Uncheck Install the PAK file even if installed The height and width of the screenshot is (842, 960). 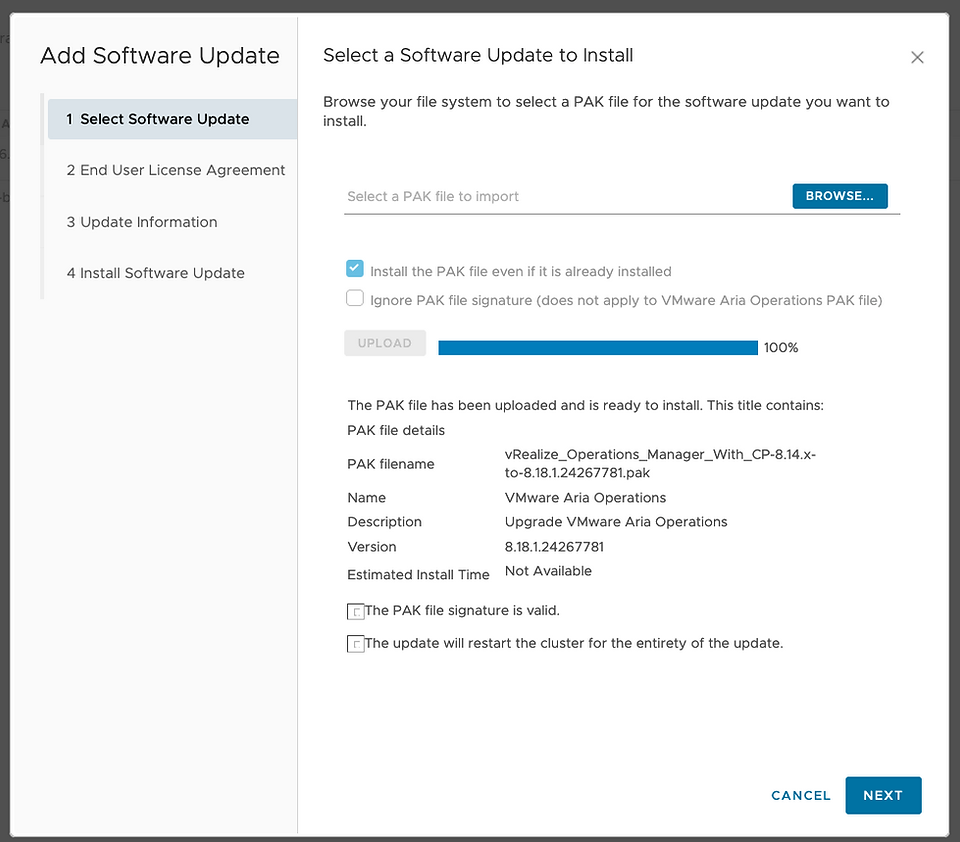click(x=354, y=269)
